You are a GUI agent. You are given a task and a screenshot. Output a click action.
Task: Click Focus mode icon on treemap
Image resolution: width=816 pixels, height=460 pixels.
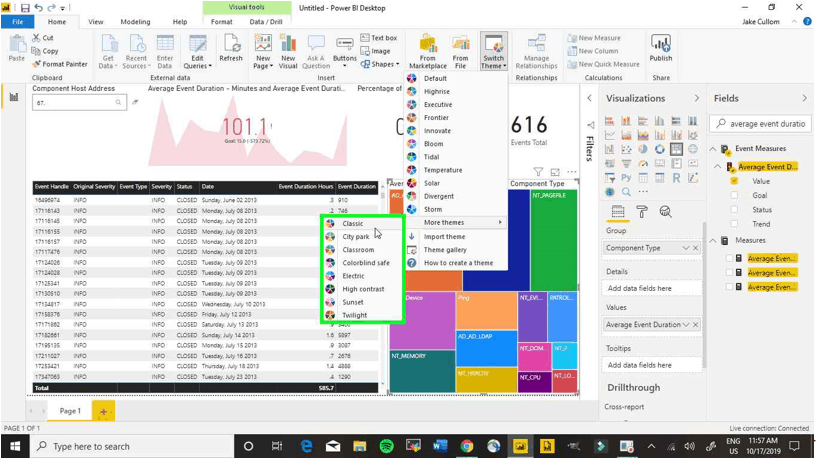click(555, 172)
